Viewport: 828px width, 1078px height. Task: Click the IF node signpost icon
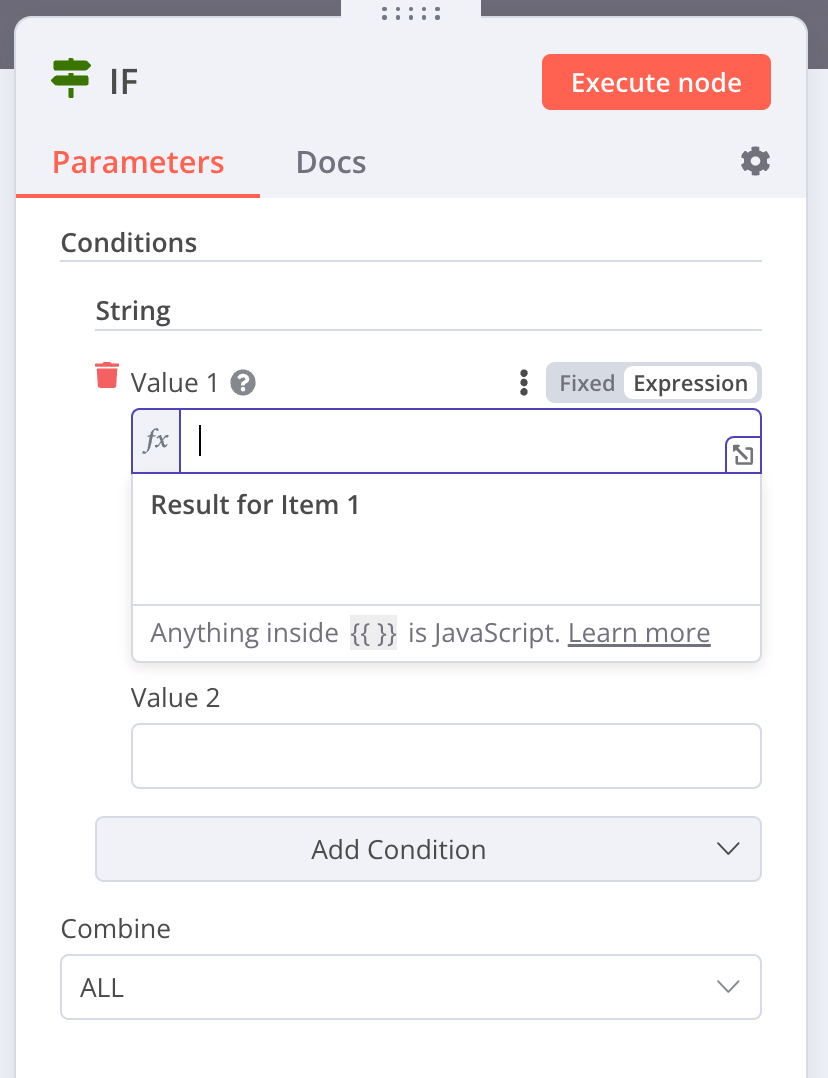[71, 79]
